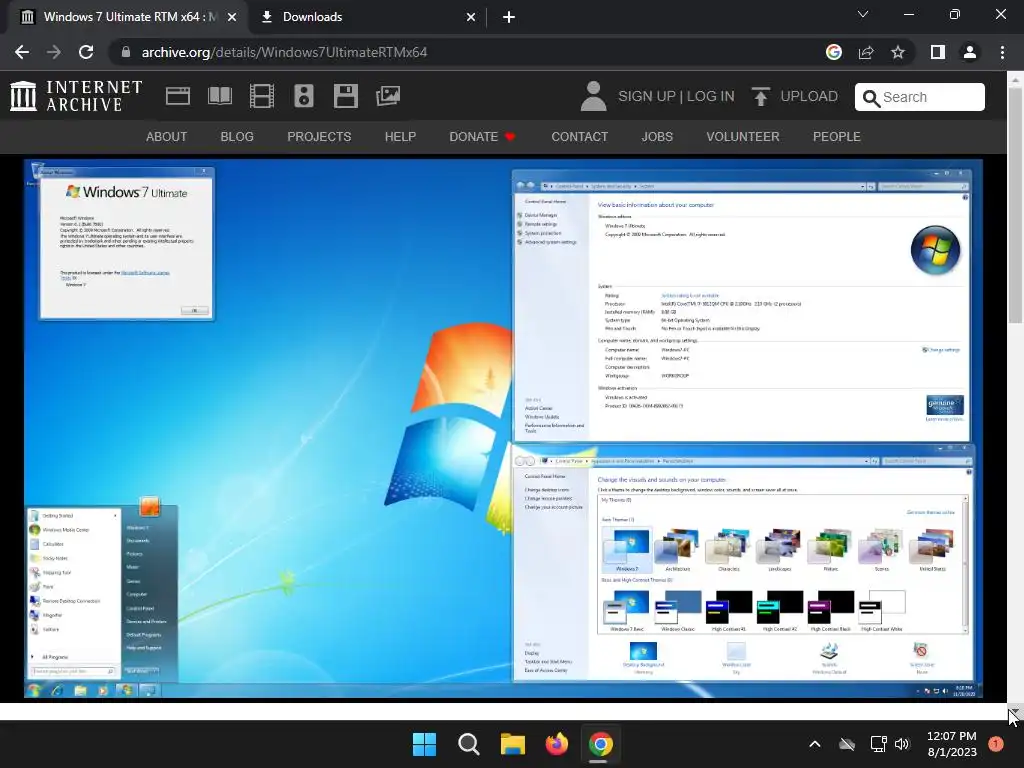Open the PEOPLE link

pos(837,136)
